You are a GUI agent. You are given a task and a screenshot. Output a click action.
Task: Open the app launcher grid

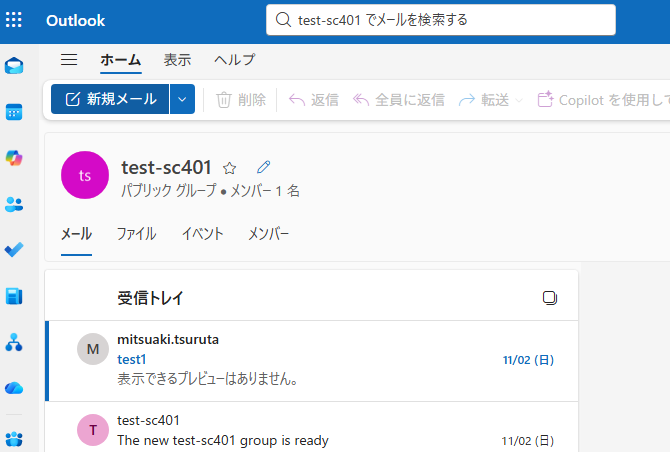click(x=14, y=20)
